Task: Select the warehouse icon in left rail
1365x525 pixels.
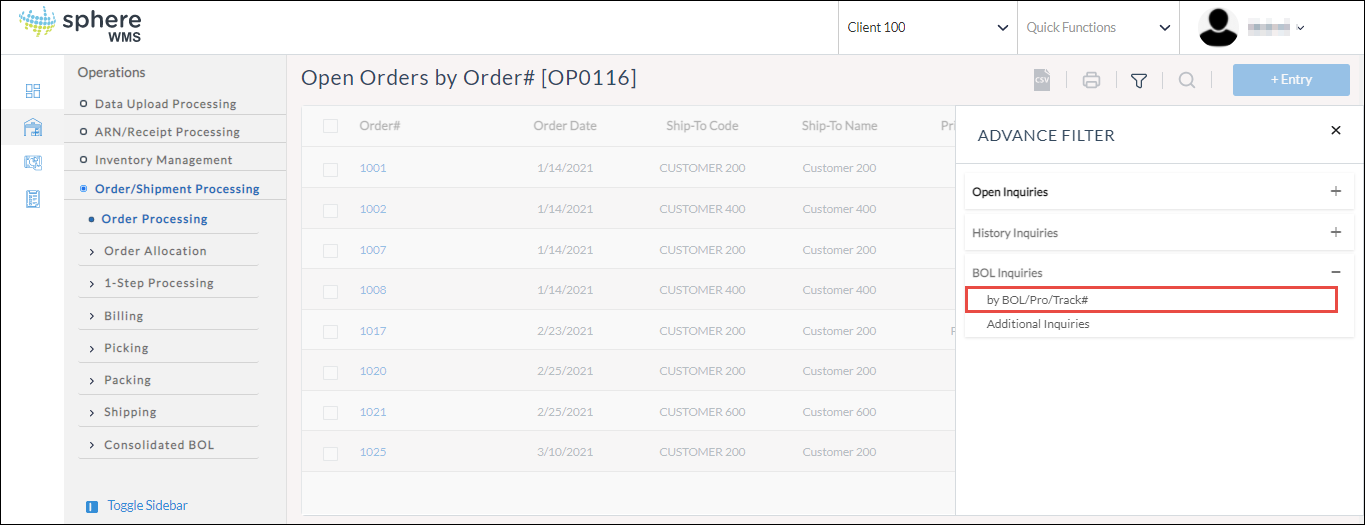Action: [x=33, y=127]
